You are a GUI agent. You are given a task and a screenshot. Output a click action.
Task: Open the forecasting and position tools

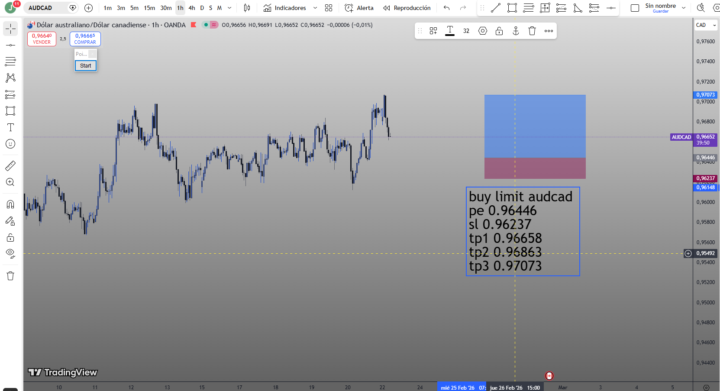tap(10, 95)
